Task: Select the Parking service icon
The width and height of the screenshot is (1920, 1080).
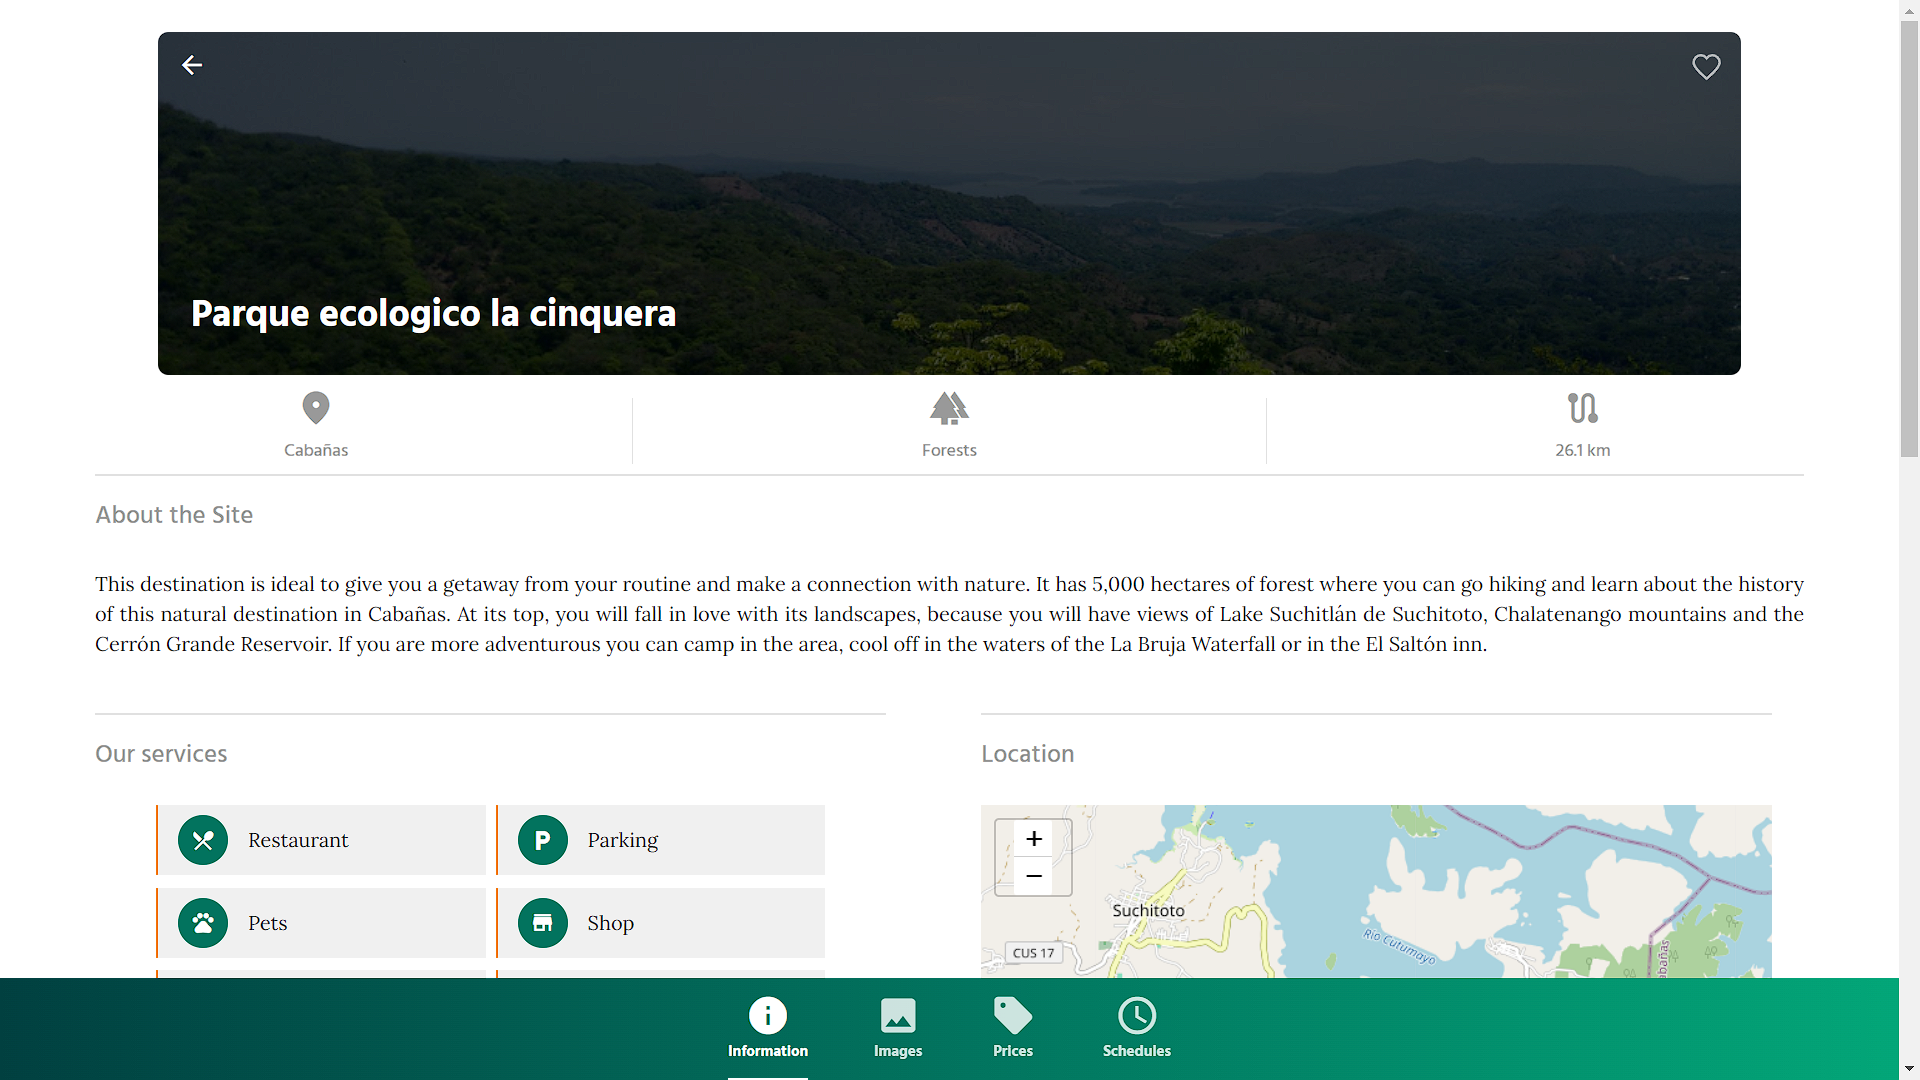Action: [x=543, y=840]
